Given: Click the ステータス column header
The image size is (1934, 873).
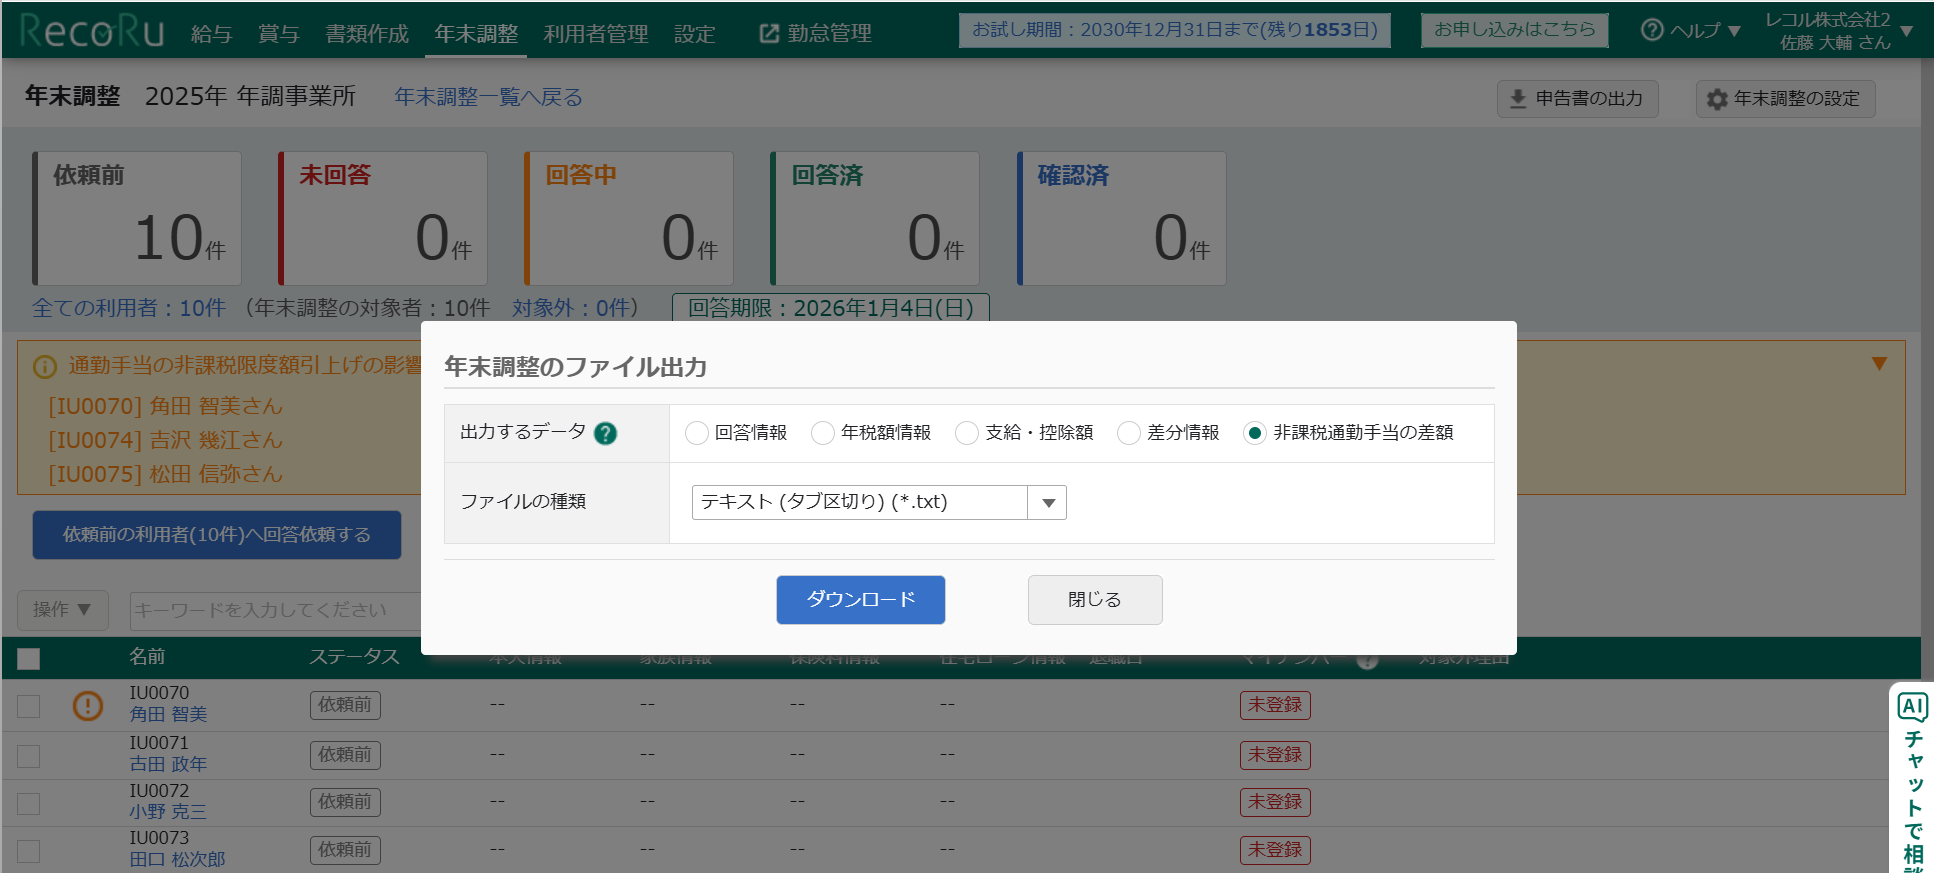Looking at the screenshot, I should click(354, 657).
